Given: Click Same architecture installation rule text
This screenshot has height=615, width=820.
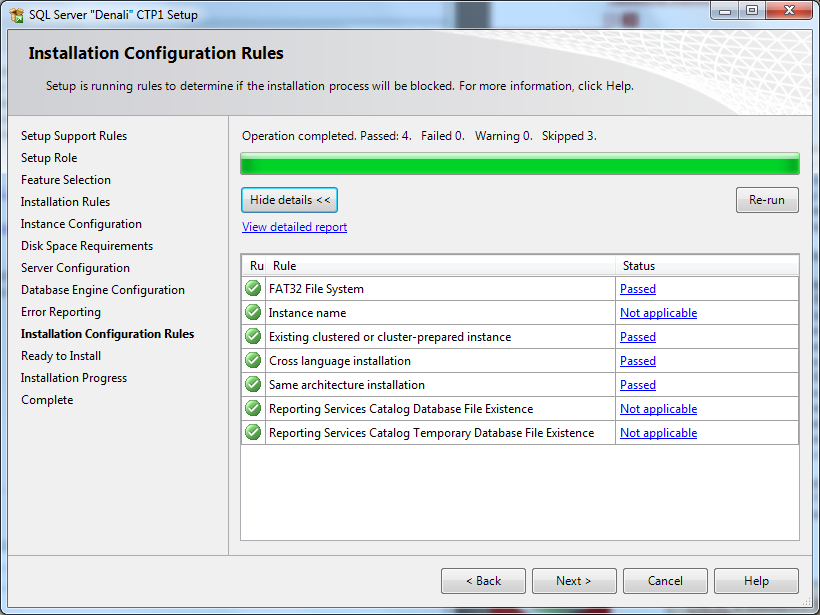Looking at the screenshot, I should tap(346, 385).
